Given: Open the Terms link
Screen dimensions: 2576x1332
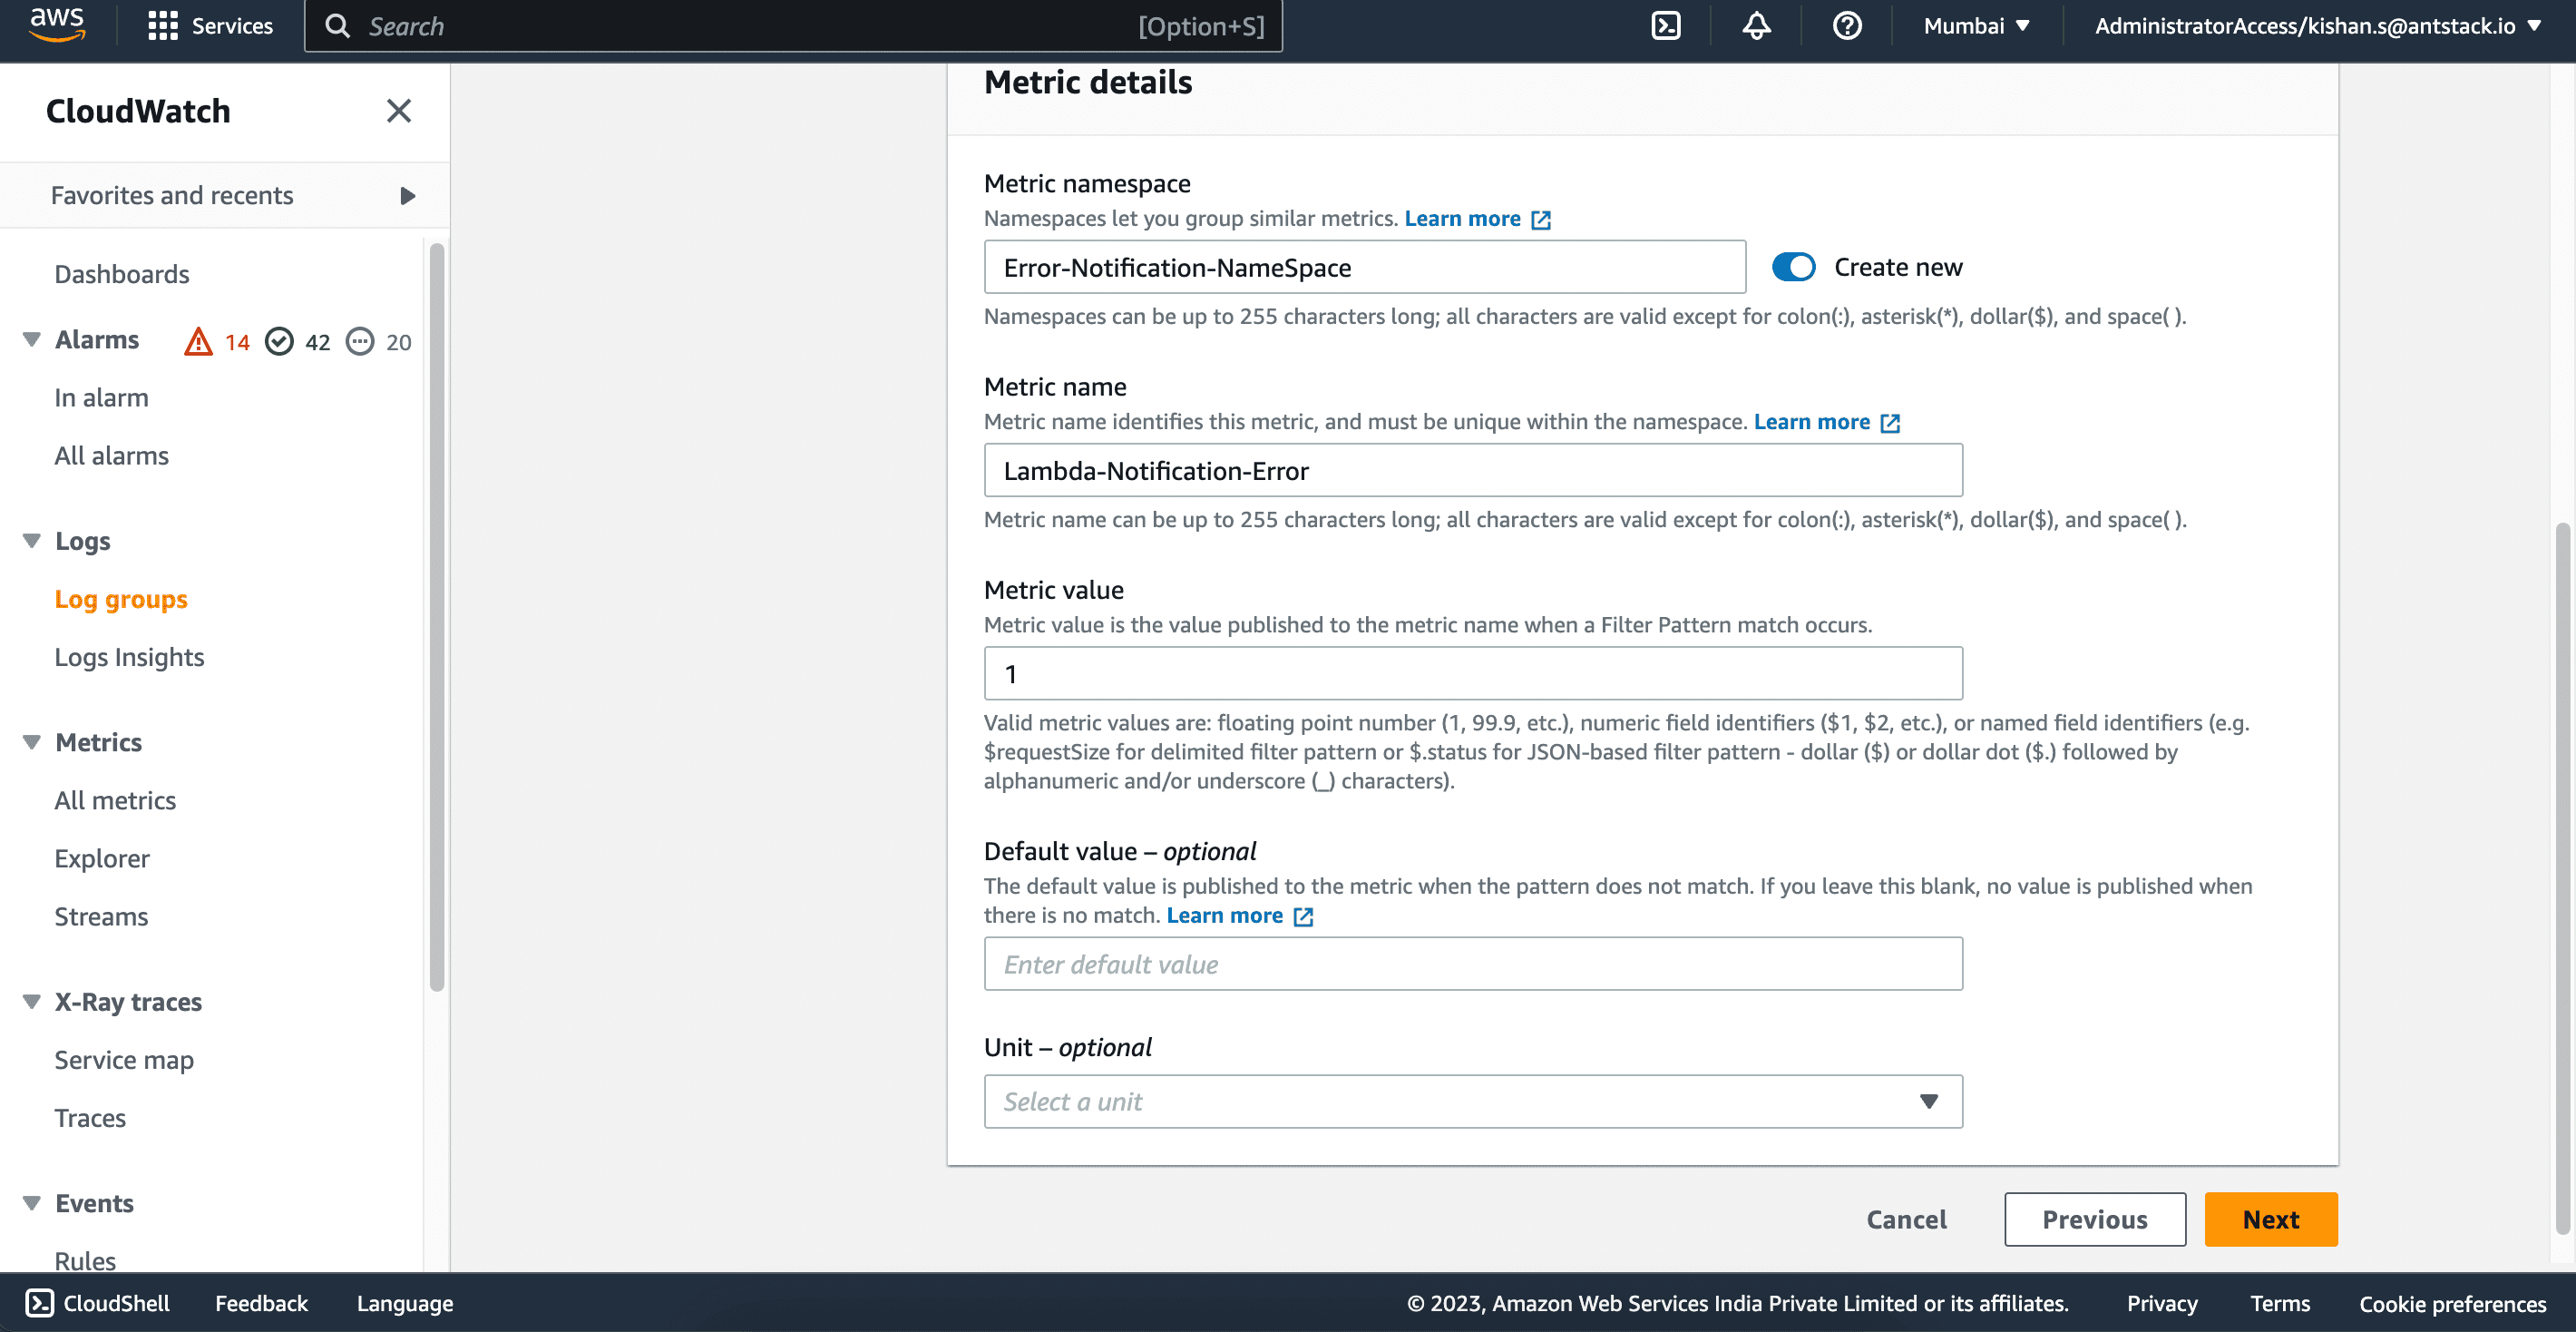Looking at the screenshot, I should click(x=2280, y=1303).
